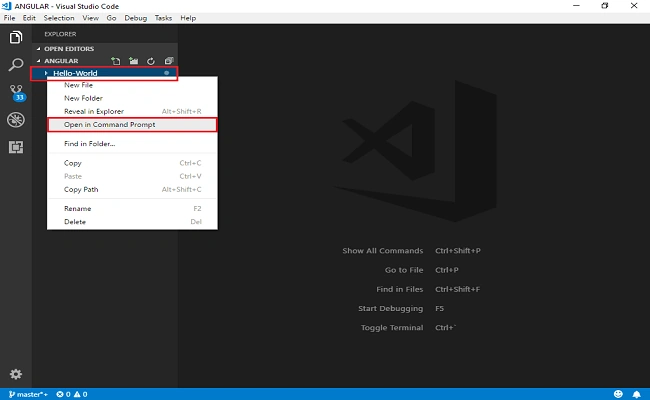The height and width of the screenshot is (400, 650).
Task: Collapse the OPEN EDITORS section
Action: [39, 49]
